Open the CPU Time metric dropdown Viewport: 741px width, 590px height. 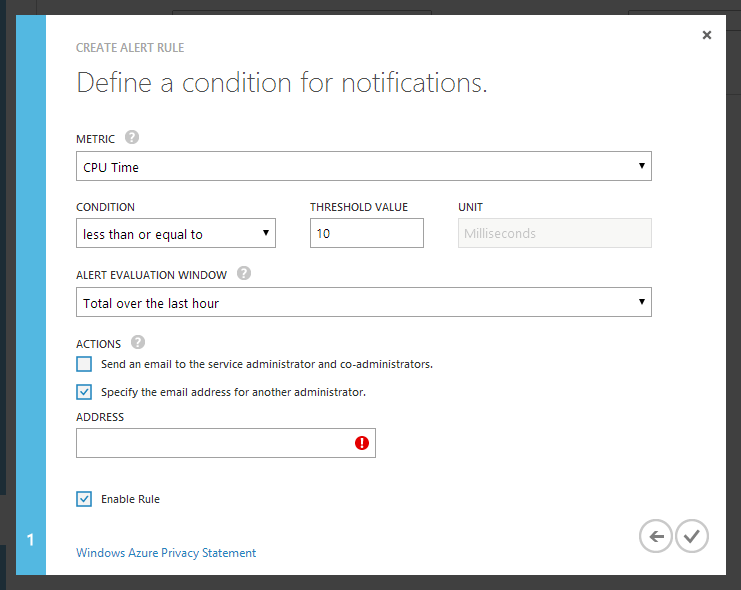point(363,167)
